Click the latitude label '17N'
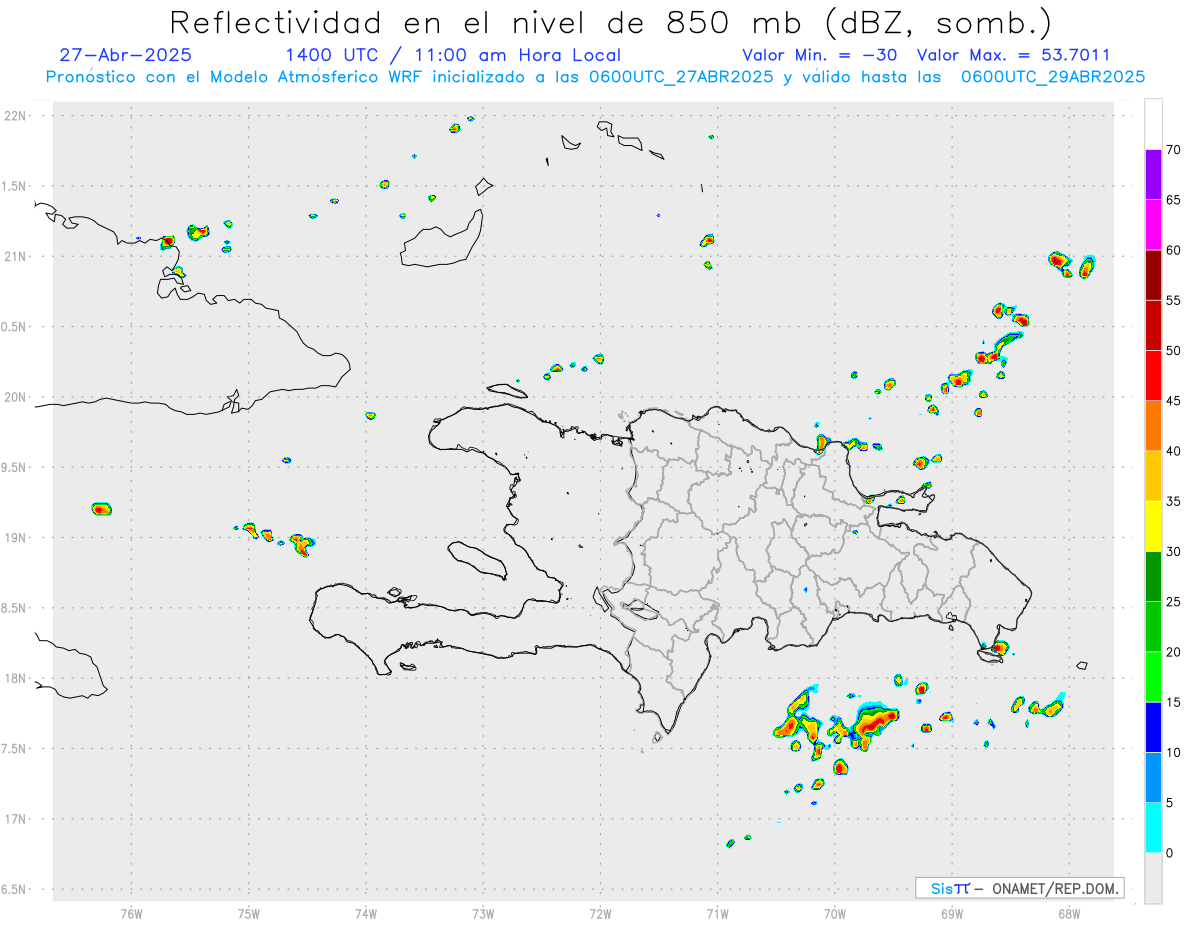Viewport: 1200px width, 927px height. (x=17, y=819)
